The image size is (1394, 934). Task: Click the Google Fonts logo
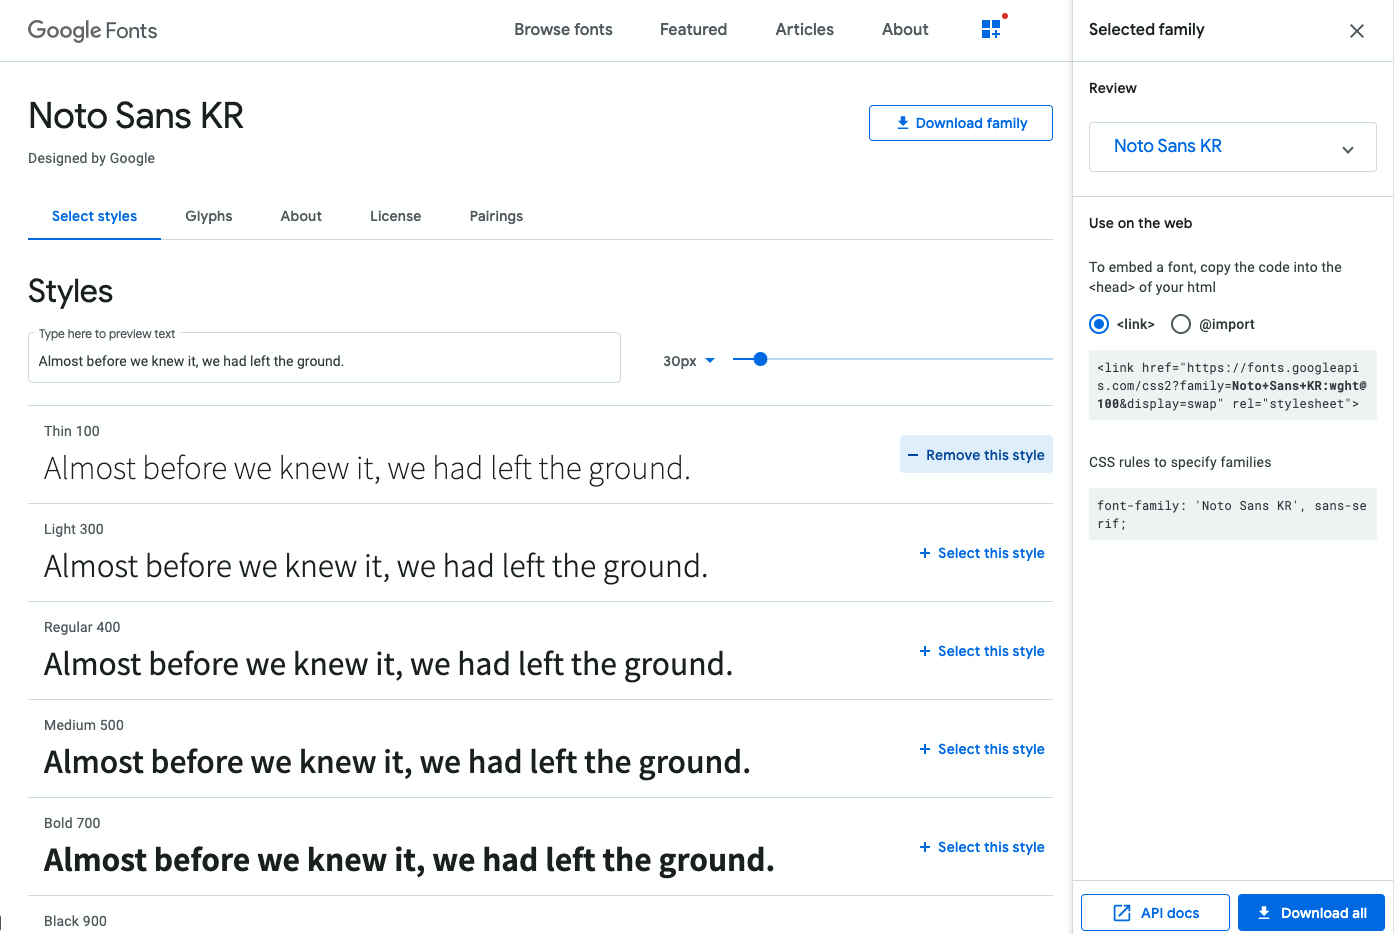pyautogui.click(x=92, y=30)
